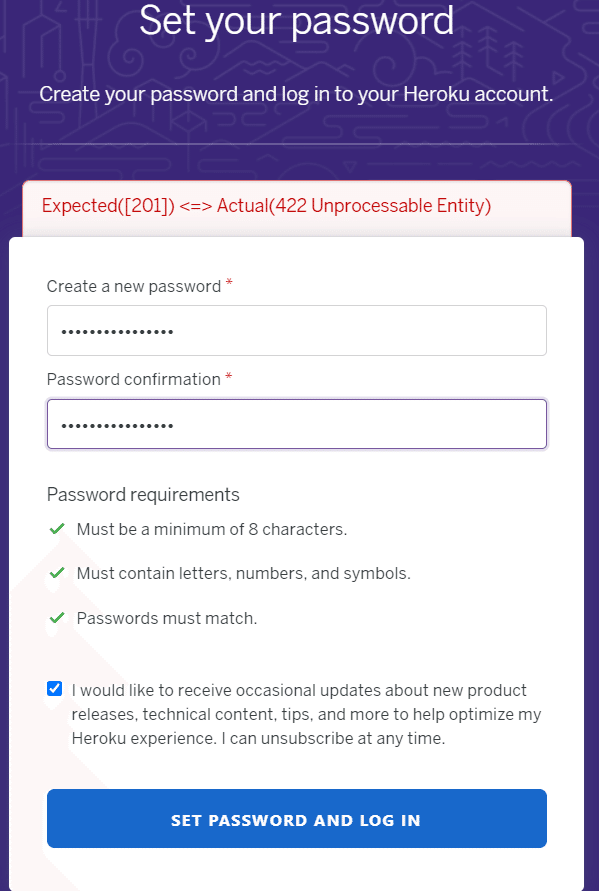Click the Must contain letters, numbers, and symbols text

243,573
